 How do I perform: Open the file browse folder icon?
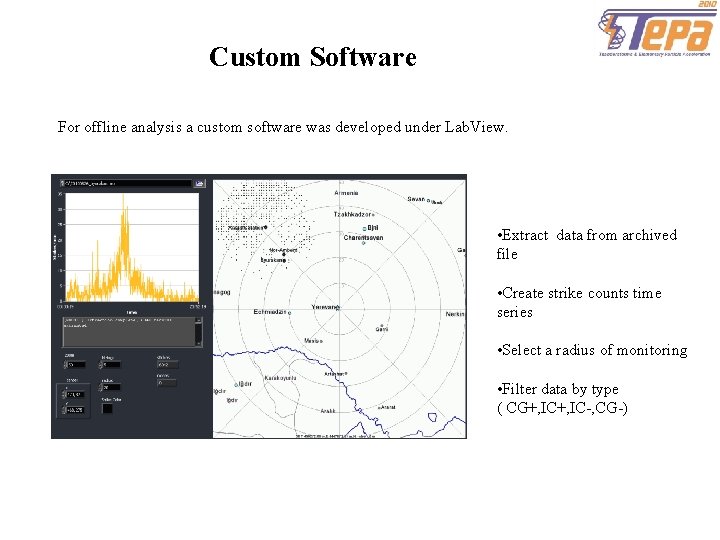199,184
